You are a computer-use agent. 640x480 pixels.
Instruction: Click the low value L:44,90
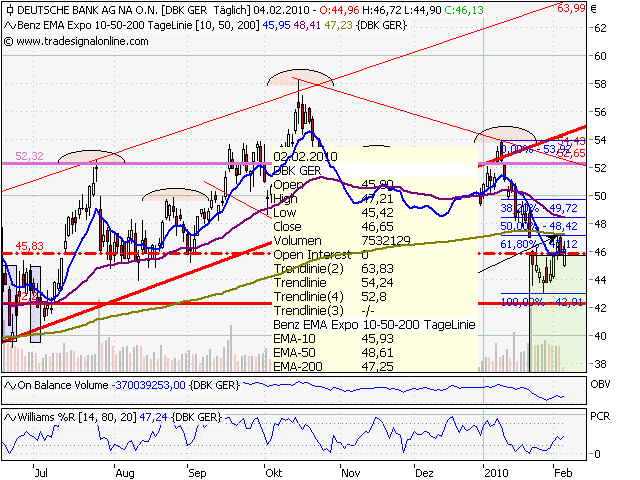point(422,10)
